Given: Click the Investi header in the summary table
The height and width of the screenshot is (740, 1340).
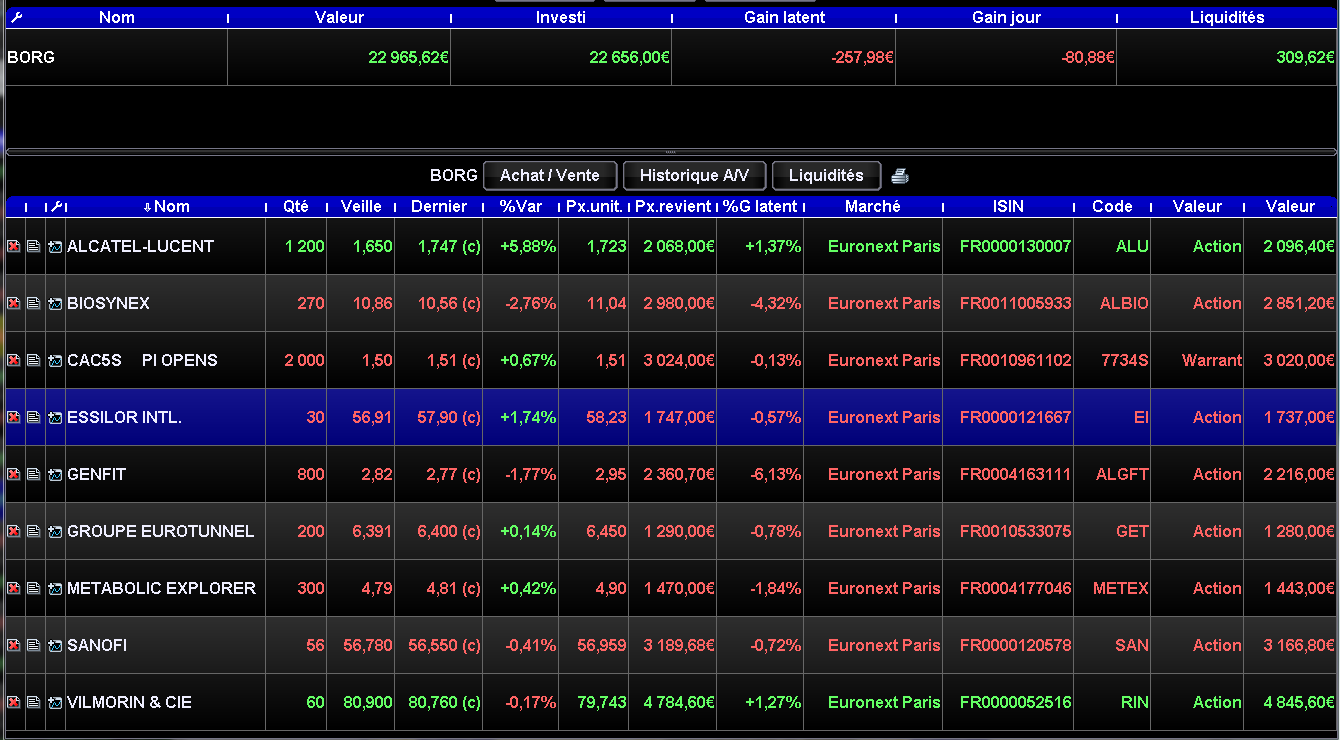Looking at the screenshot, I should click(x=561, y=17).
